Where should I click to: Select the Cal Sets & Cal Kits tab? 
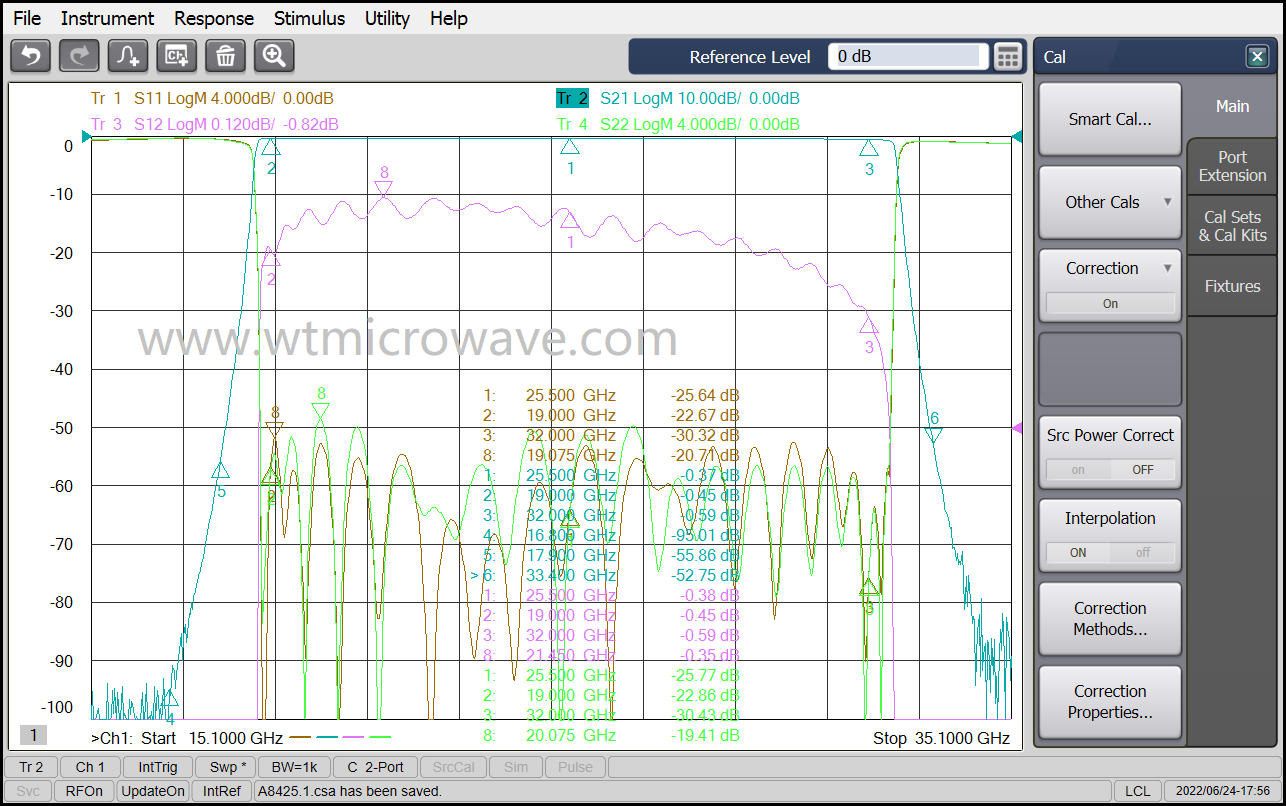tap(1232, 226)
